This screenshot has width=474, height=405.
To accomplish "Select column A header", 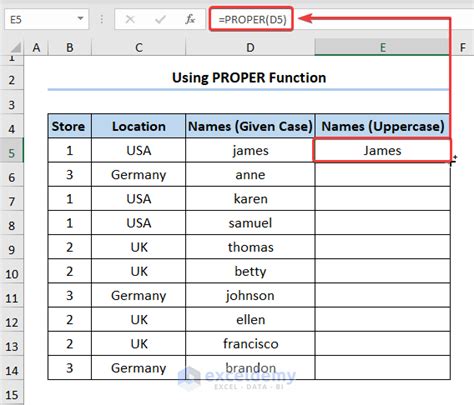I will point(36,48).
